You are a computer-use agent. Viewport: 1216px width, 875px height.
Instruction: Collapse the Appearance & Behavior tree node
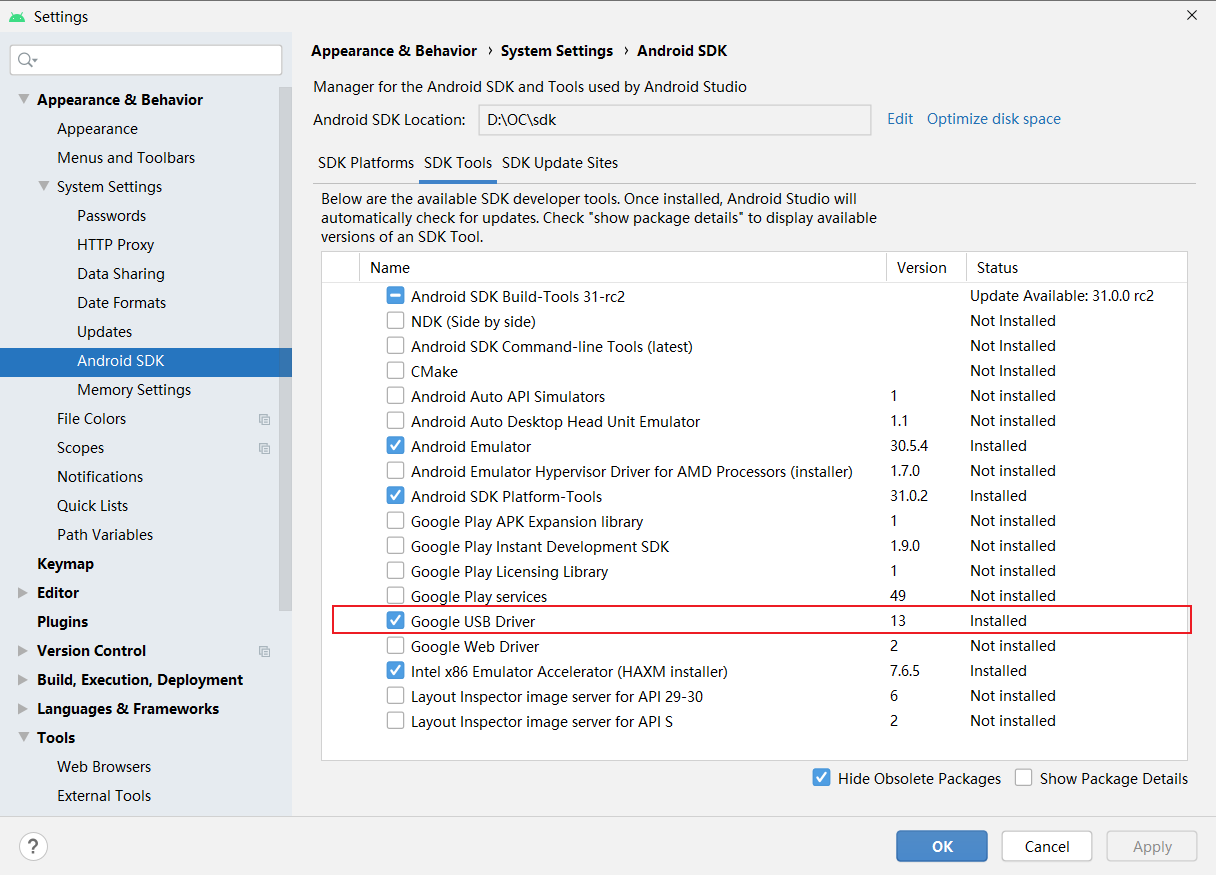click(23, 100)
